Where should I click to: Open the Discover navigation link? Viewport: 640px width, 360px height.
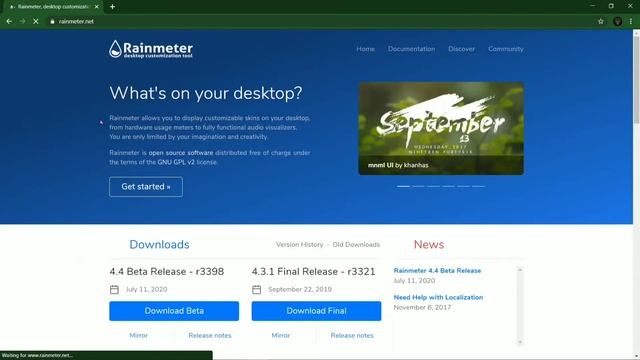point(461,49)
